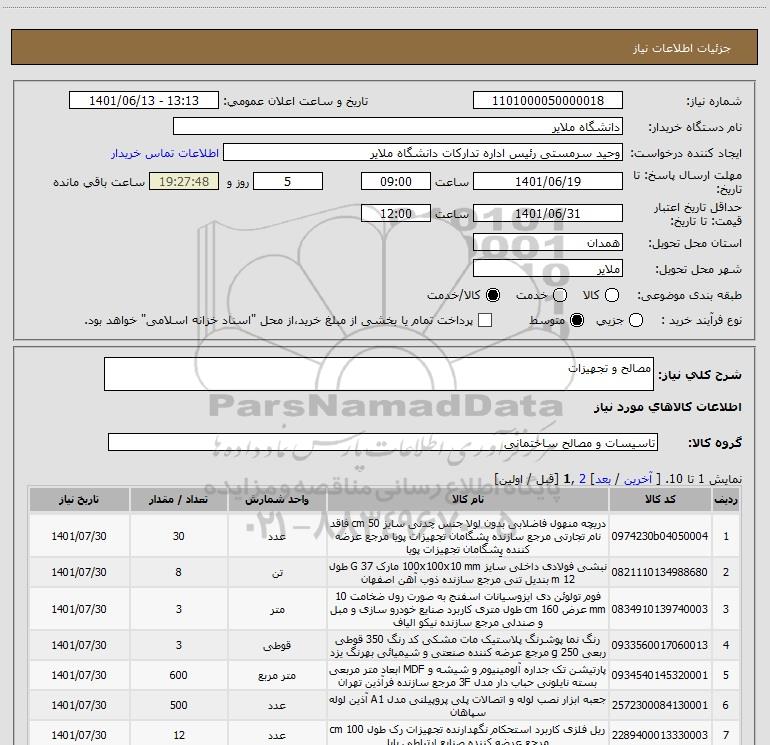Select item code 0834910139740003
Screen dimensions: 770x745
point(660,609)
